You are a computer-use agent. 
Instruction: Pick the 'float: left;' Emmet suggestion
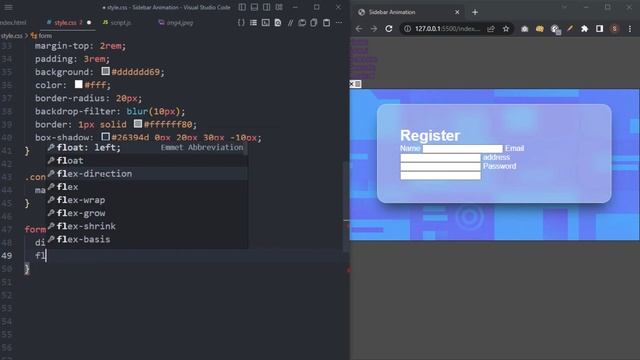click(x=147, y=147)
